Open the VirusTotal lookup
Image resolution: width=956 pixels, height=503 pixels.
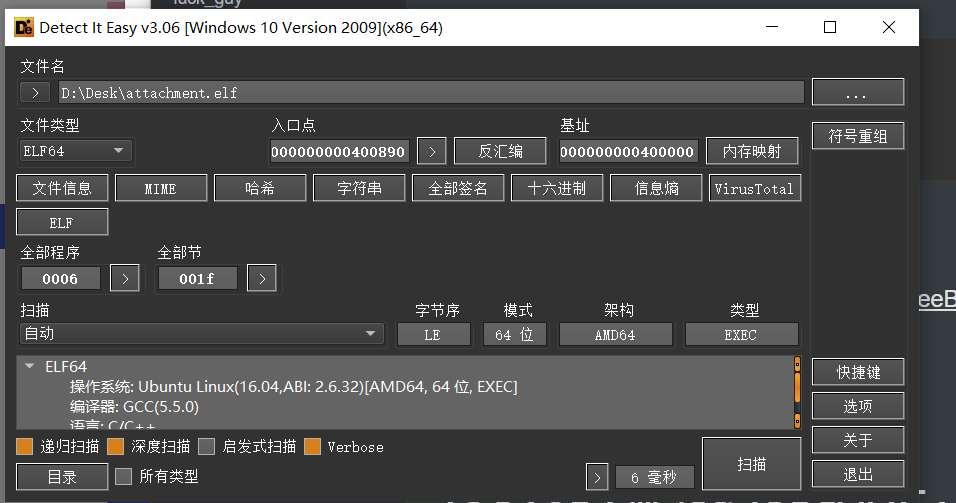click(754, 188)
